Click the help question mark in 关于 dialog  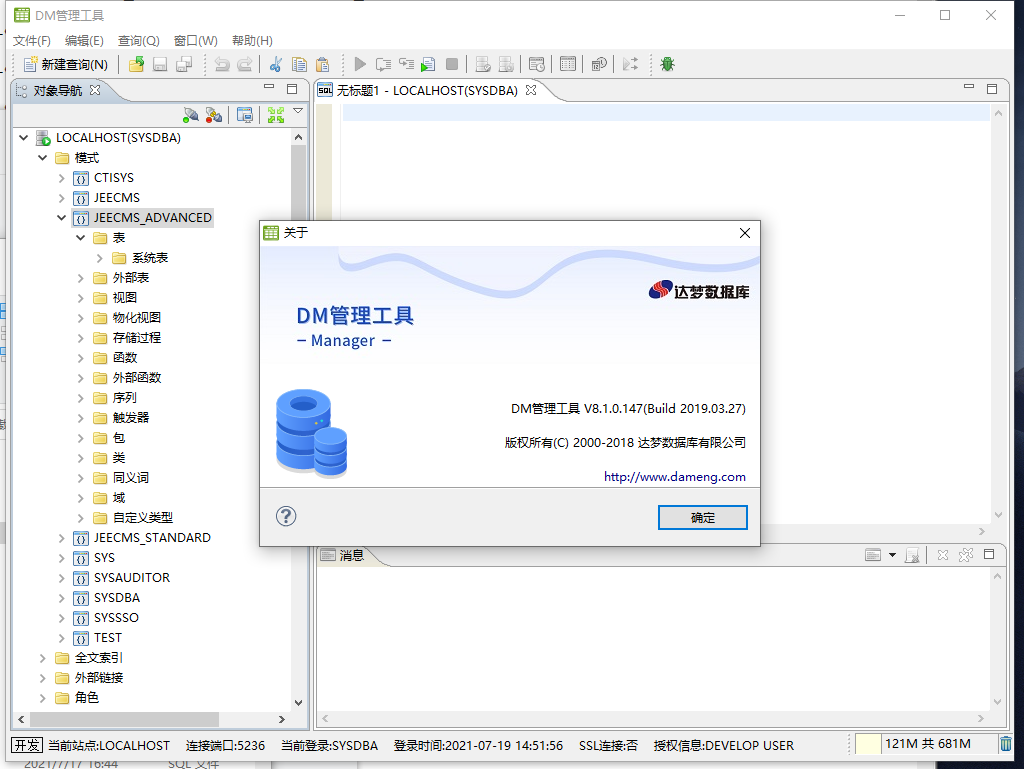pos(286,516)
